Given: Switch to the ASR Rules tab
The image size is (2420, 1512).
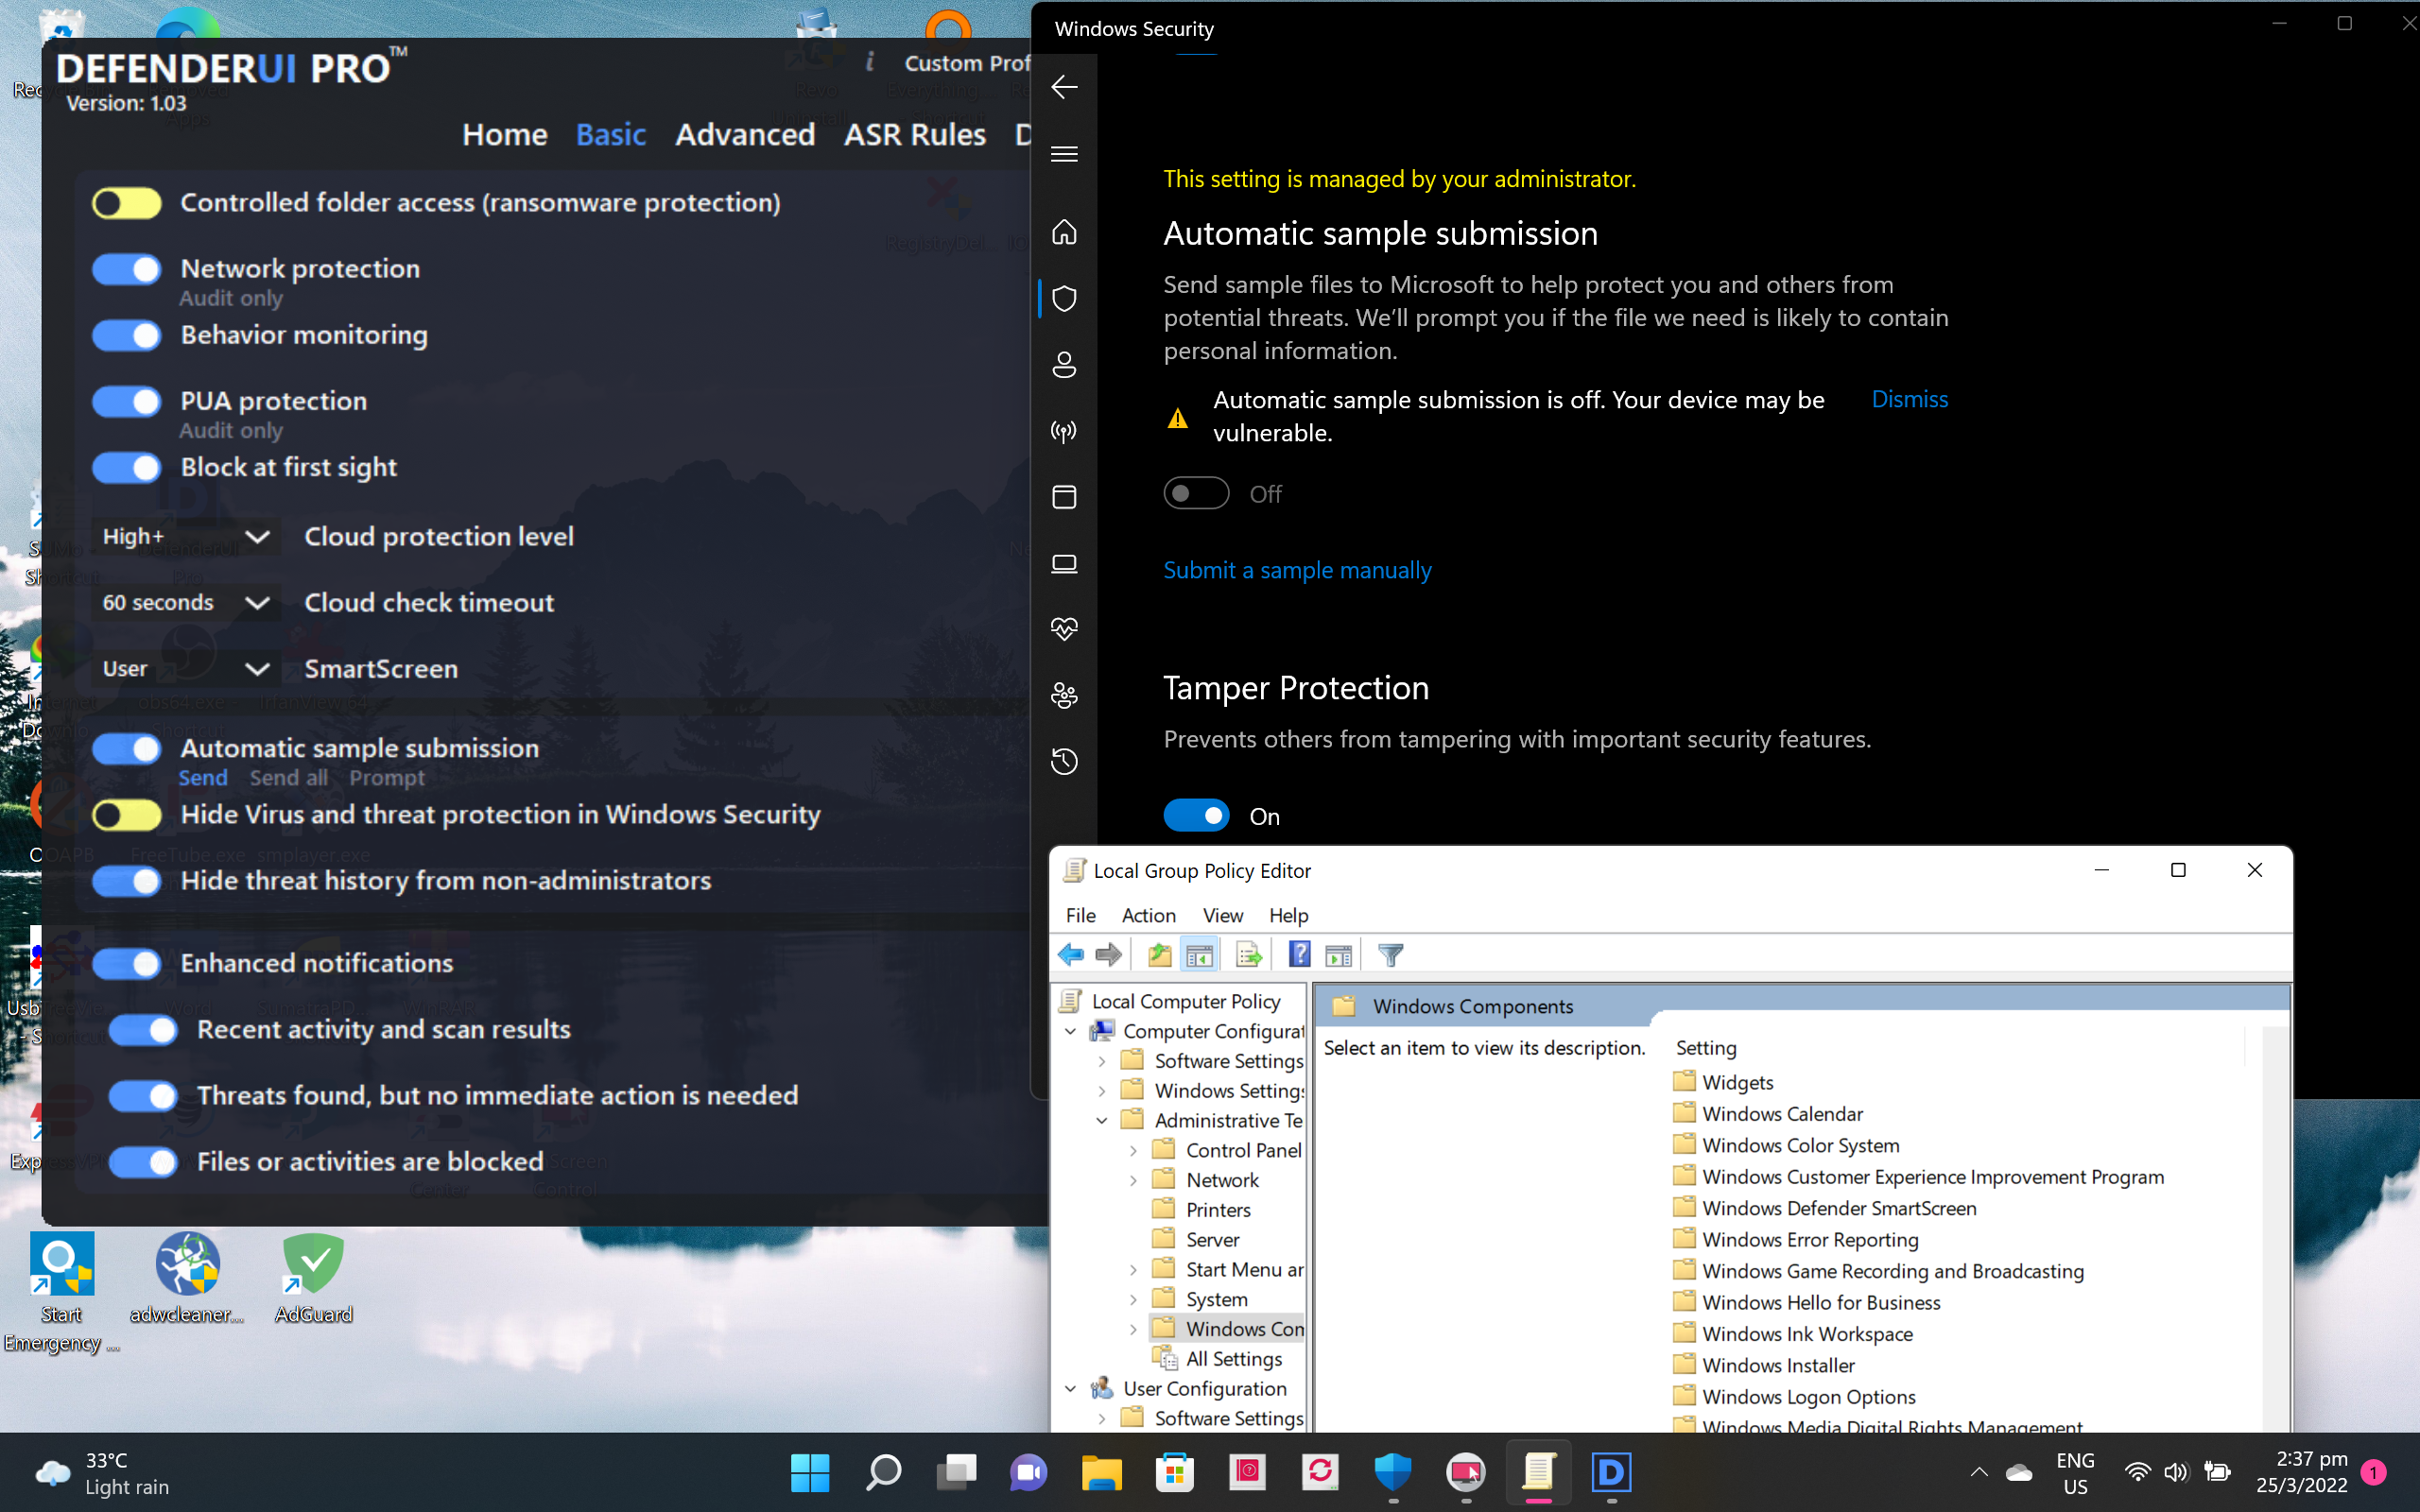Looking at the screenshot, I should pos(914,135).
